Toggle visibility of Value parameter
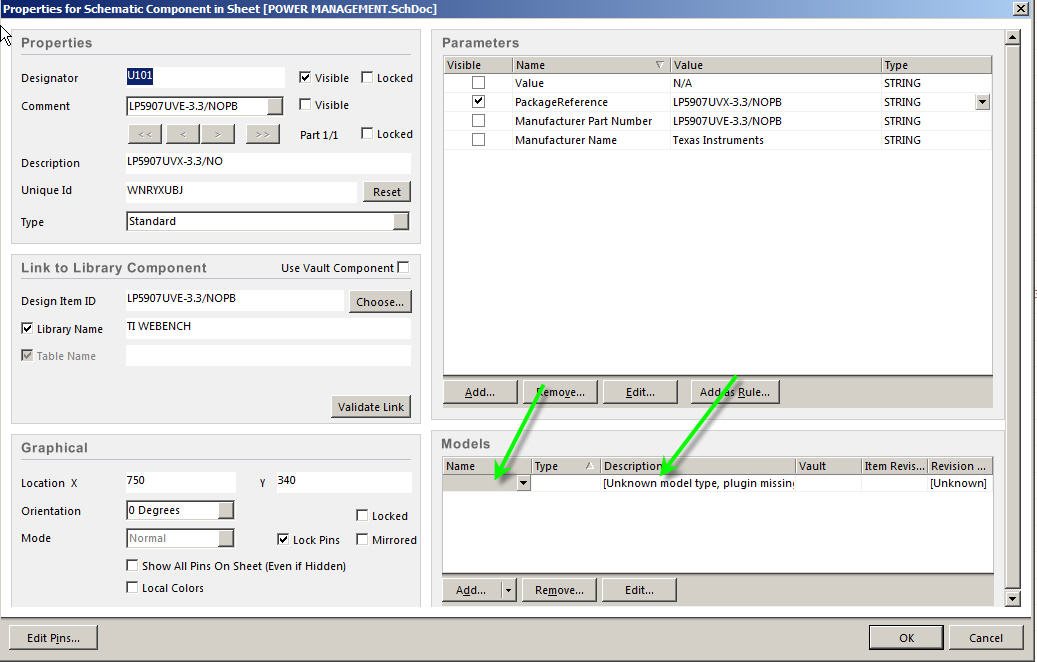 (x=478, y=83)
